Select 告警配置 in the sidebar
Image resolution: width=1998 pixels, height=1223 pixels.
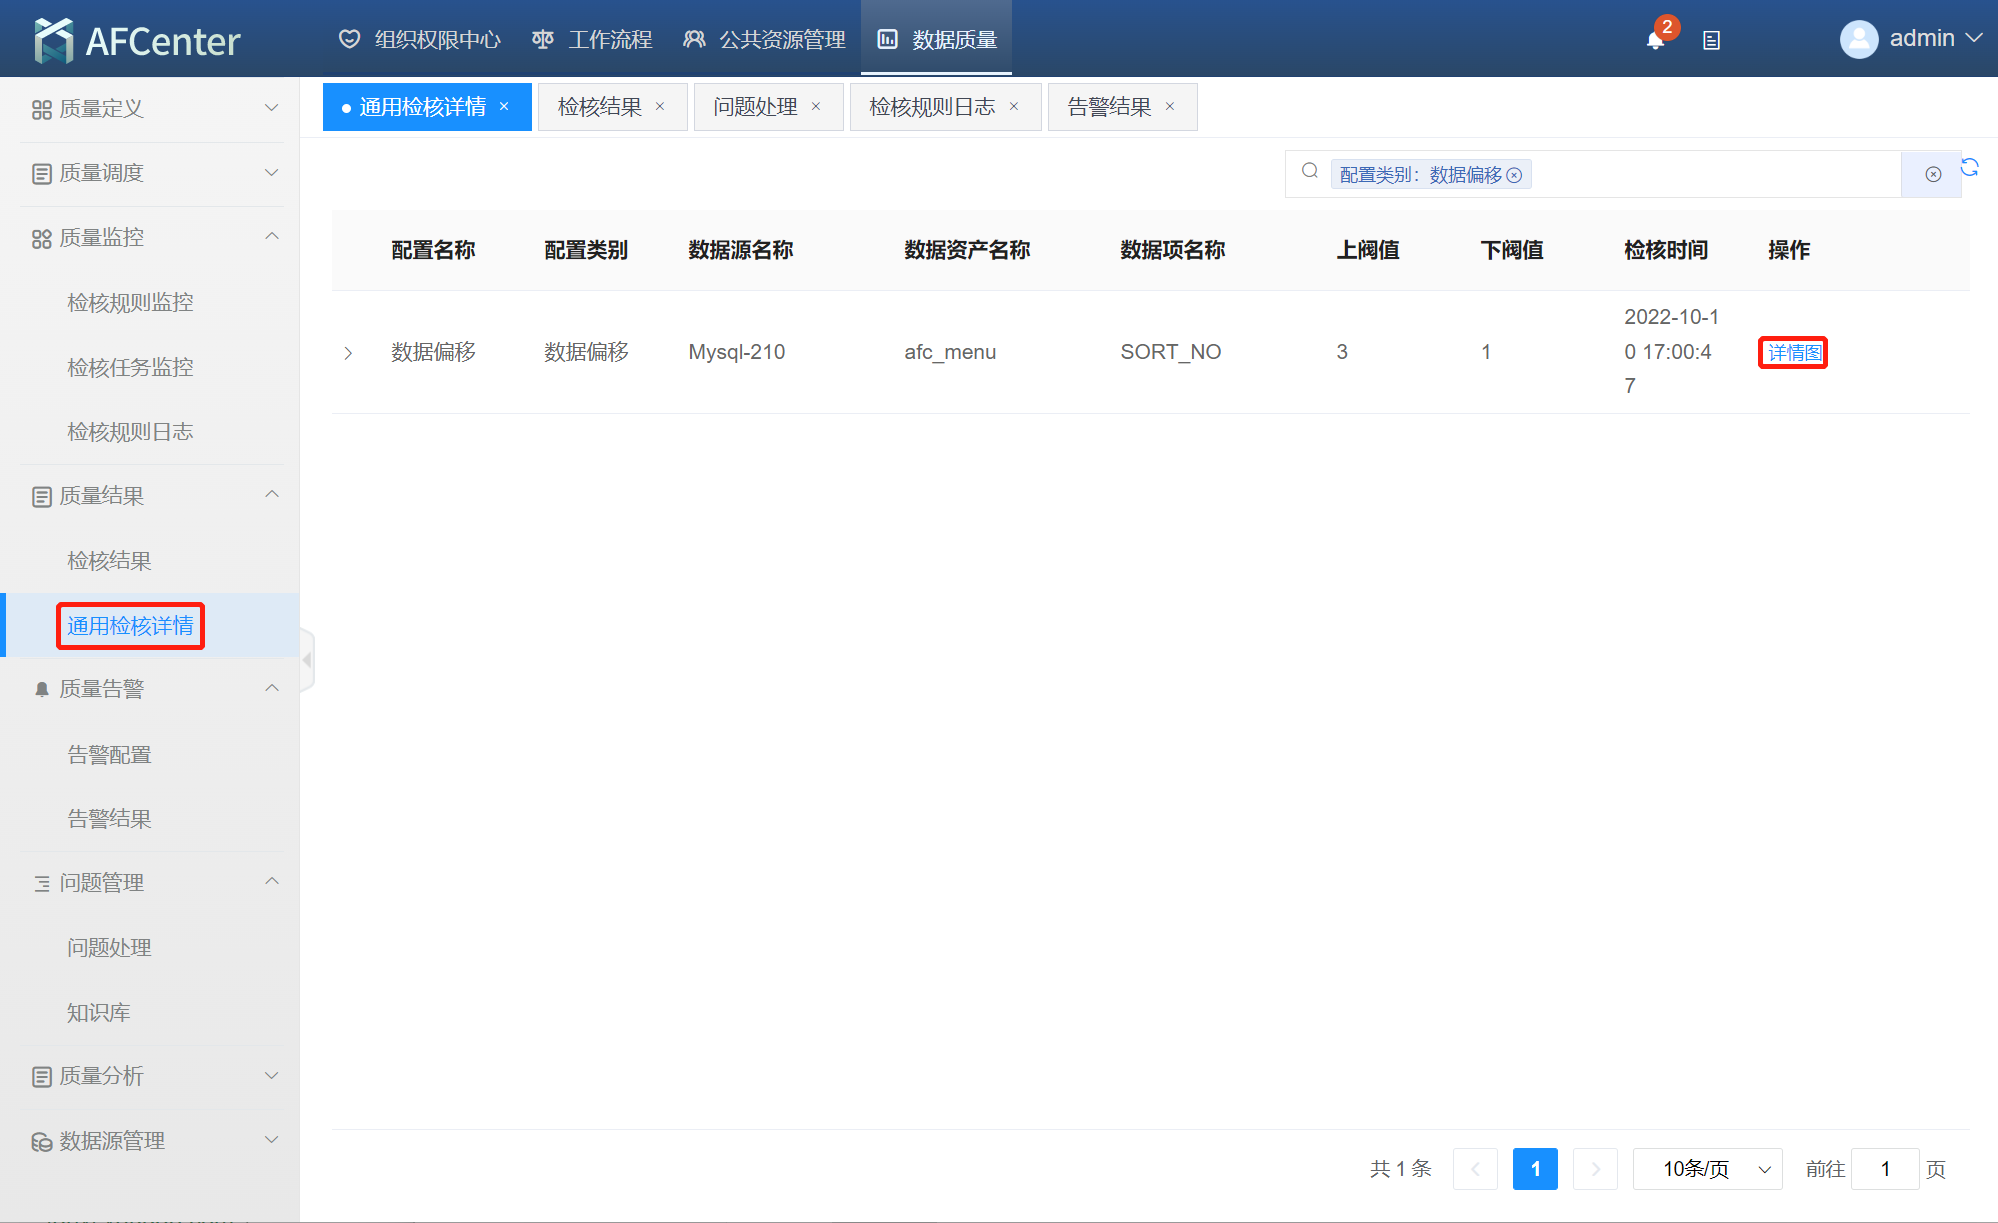(x=109, y=755)
